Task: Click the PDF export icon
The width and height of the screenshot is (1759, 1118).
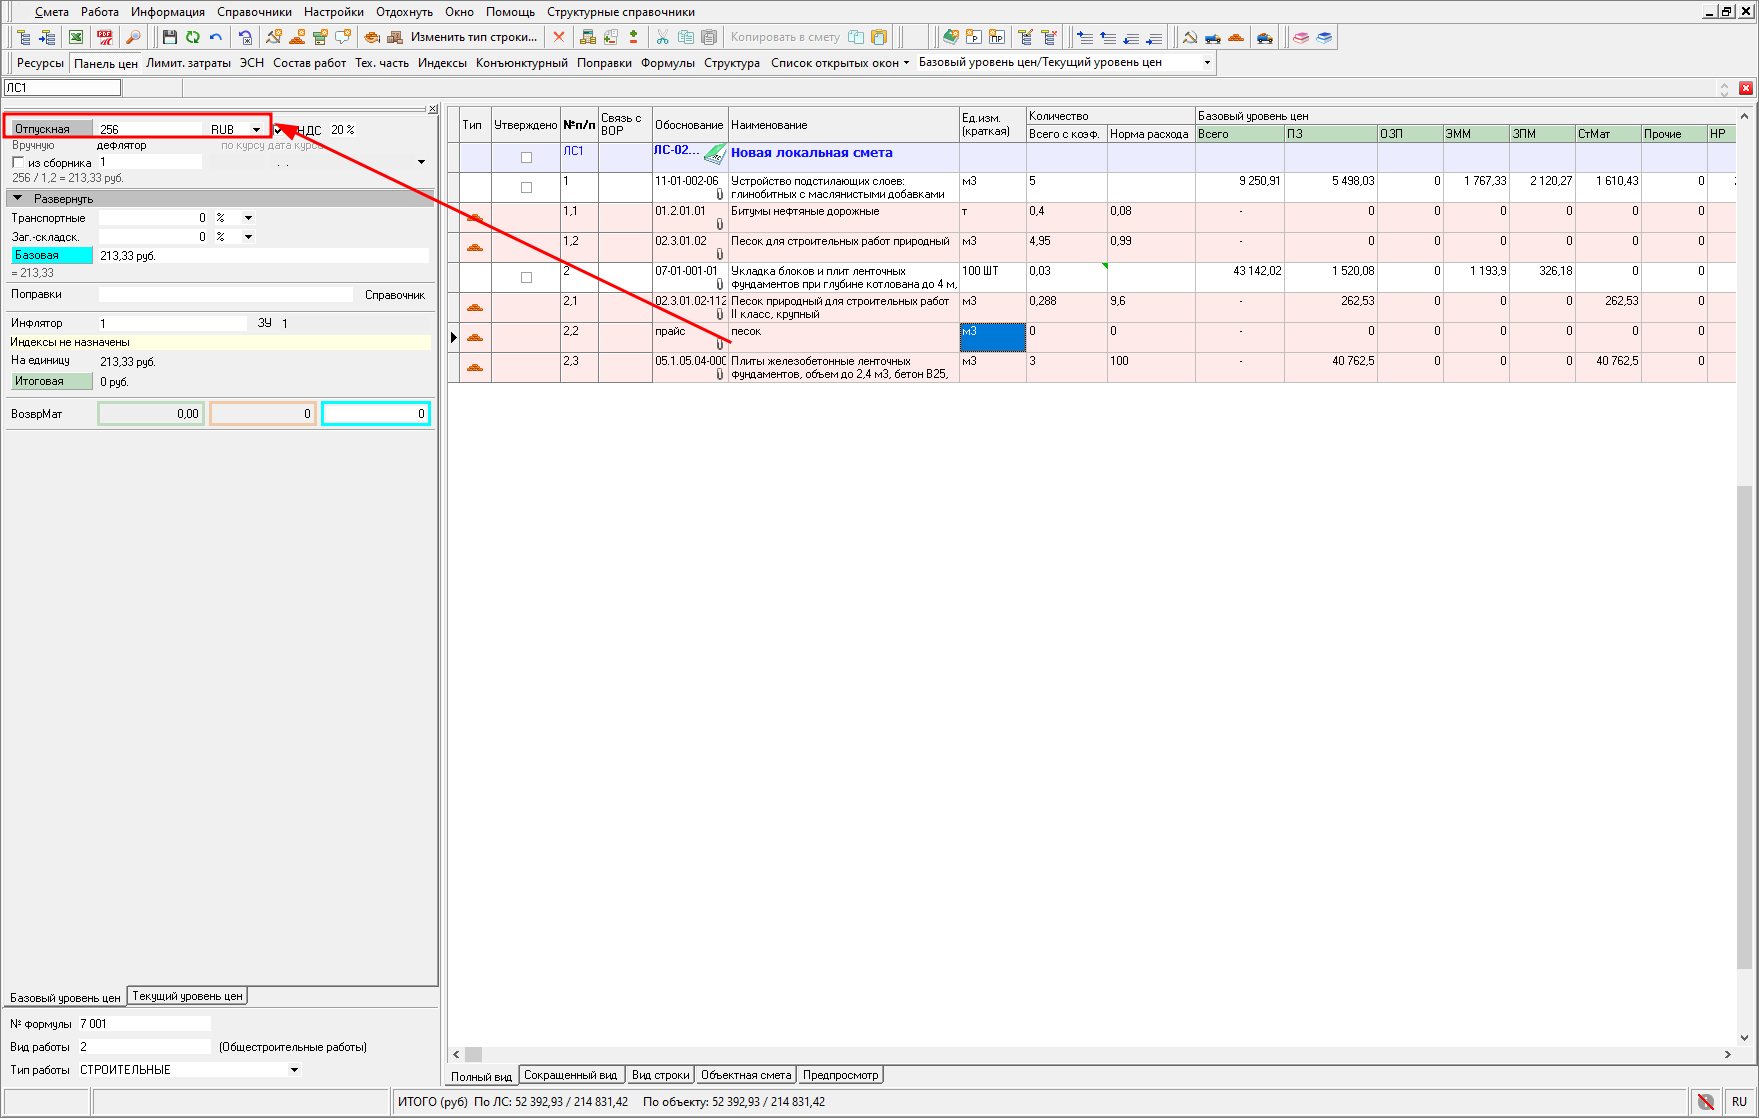Action: 104,37
